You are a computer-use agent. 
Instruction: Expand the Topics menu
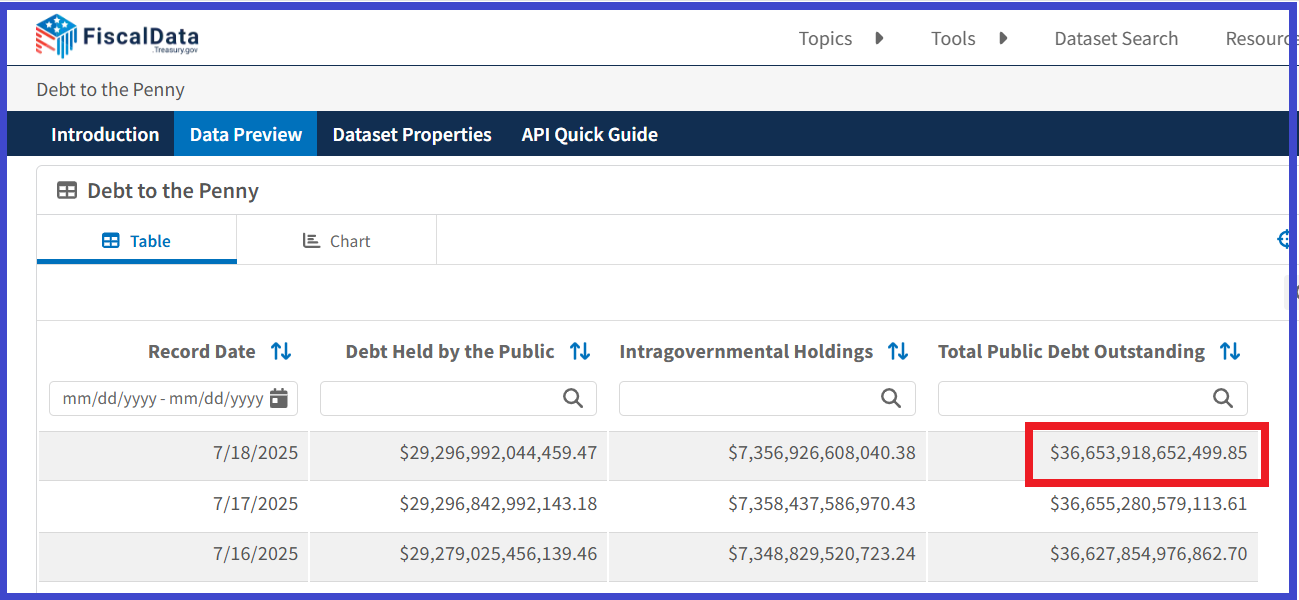pos(840,39)
